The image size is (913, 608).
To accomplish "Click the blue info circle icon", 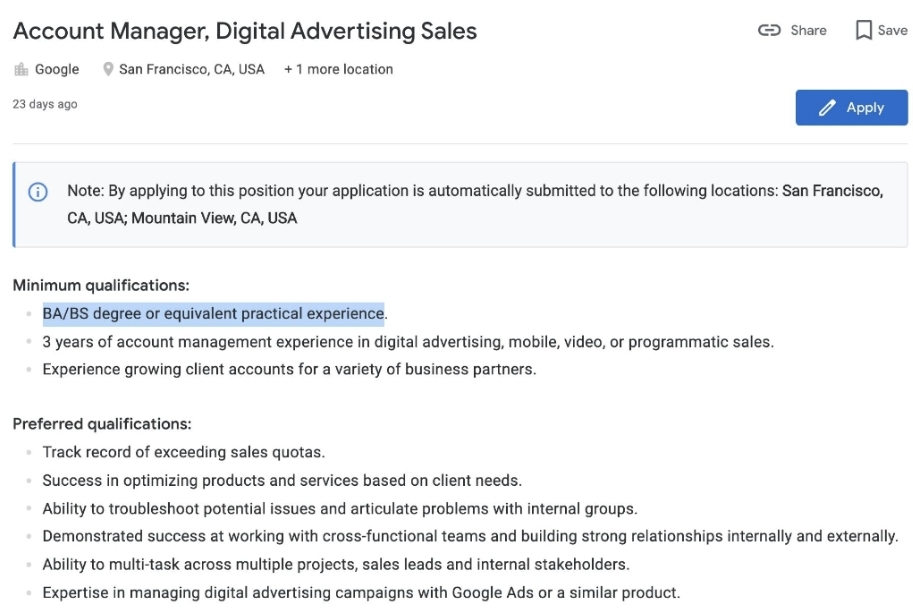I will pyautogui.click(x=38, y=192).
